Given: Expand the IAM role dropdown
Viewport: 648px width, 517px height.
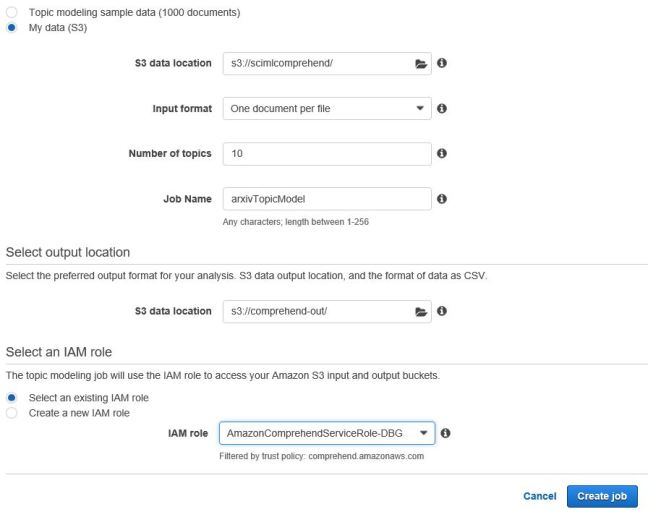Looking at the screenshot, I should point(326,433).
